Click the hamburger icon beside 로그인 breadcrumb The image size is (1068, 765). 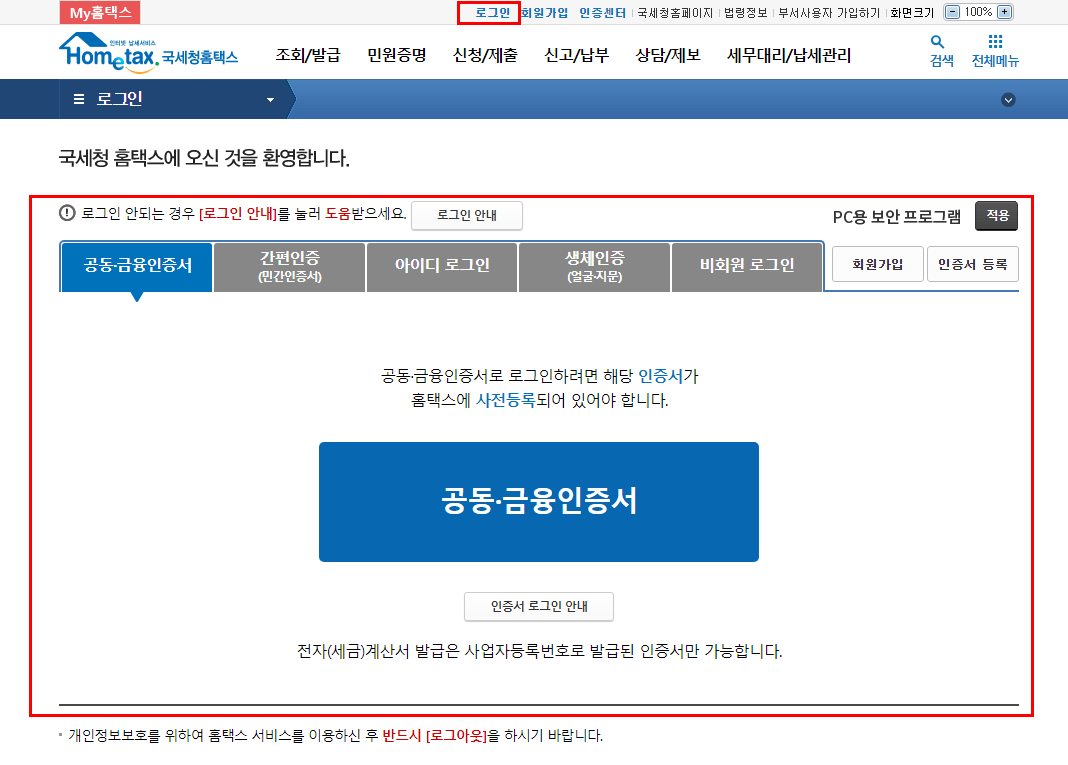point(77,99)
